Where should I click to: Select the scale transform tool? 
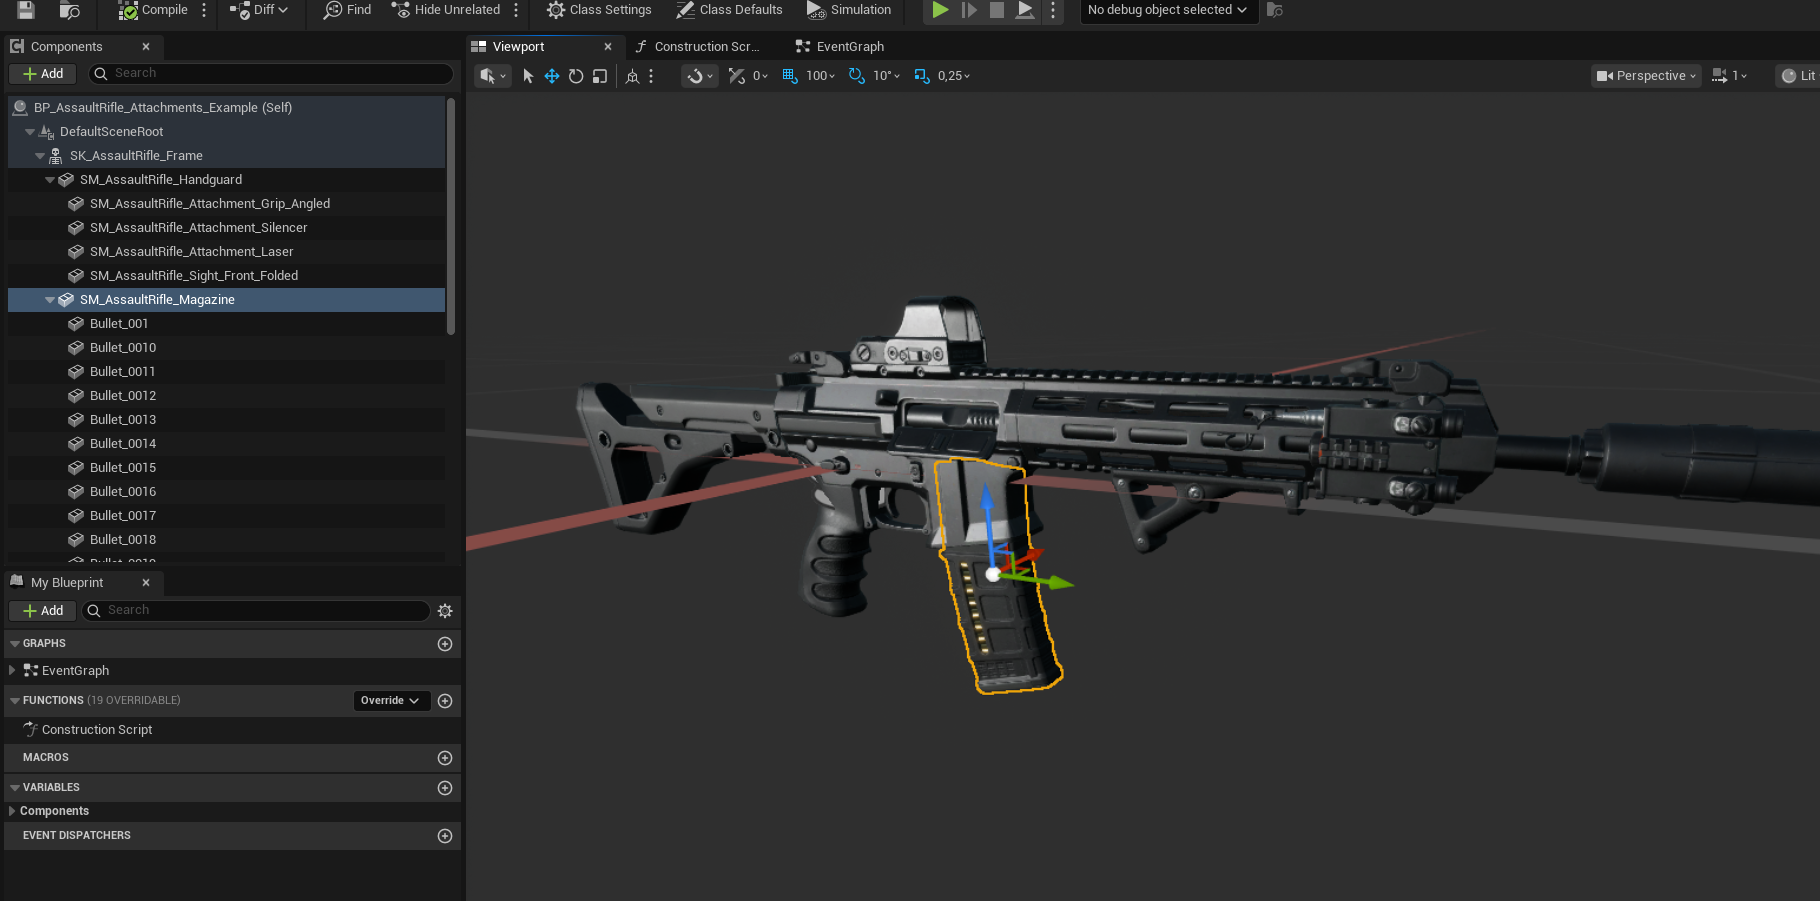tap(600, 76)
